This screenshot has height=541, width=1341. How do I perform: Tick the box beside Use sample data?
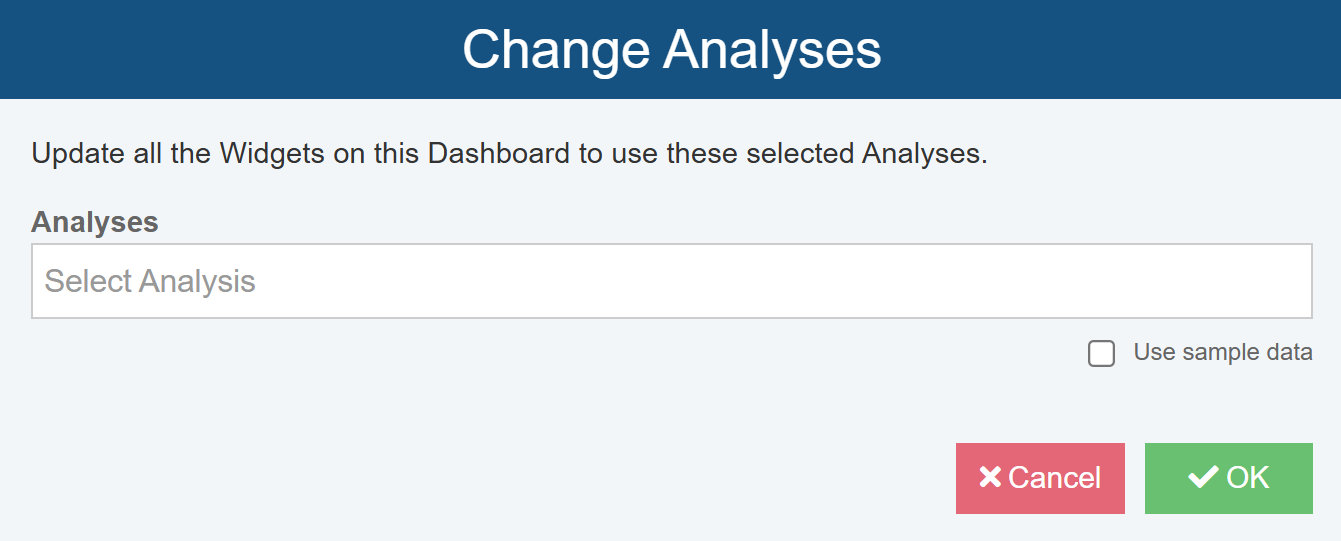point(1101,354)
